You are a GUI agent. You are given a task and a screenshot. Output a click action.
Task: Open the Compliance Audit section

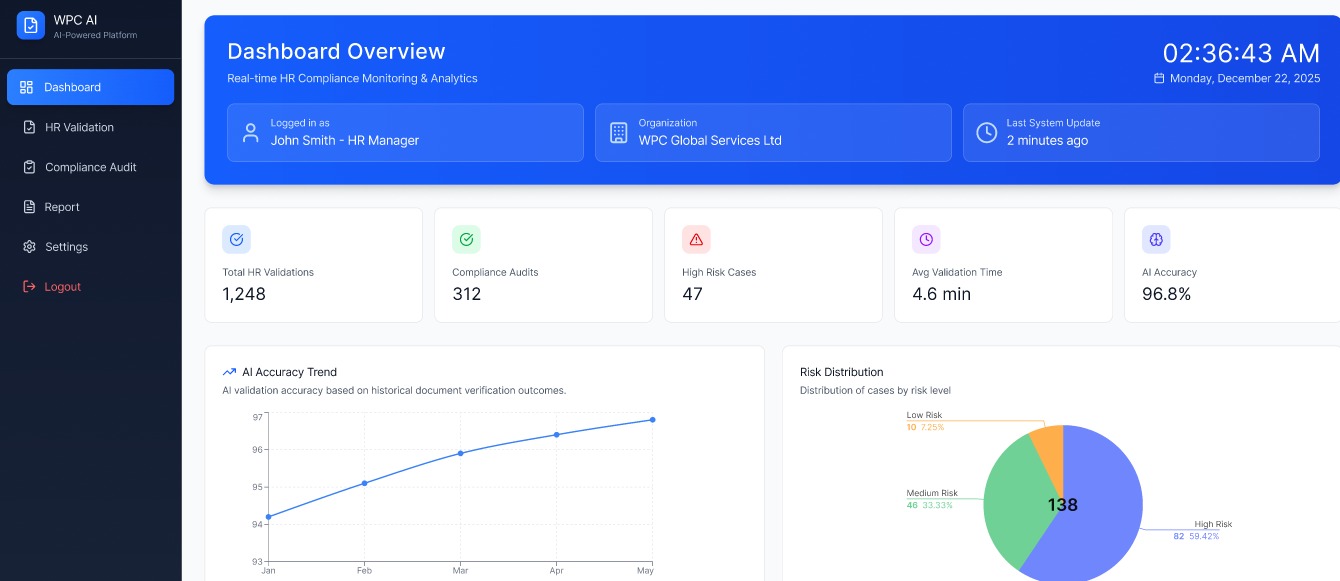coord(90,167)
